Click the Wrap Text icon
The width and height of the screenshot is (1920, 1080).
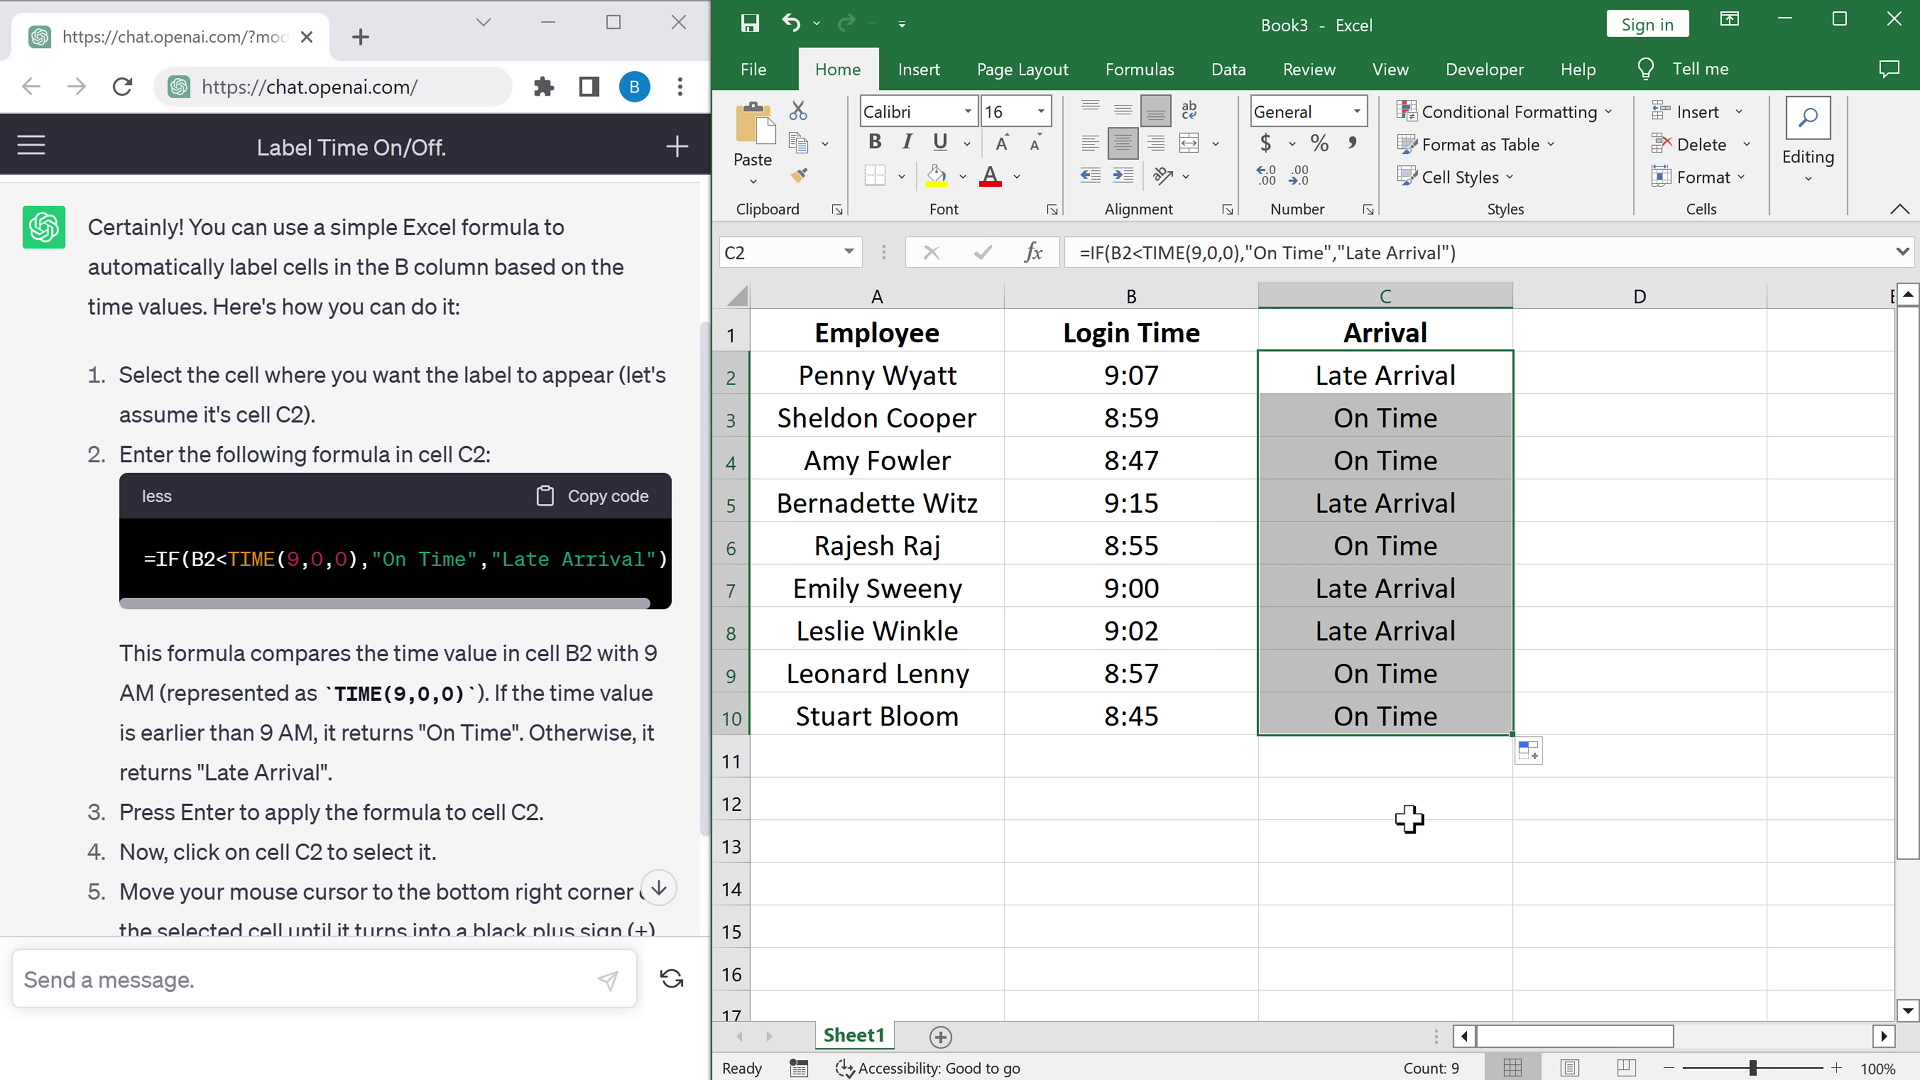(x=1189, y=111)
